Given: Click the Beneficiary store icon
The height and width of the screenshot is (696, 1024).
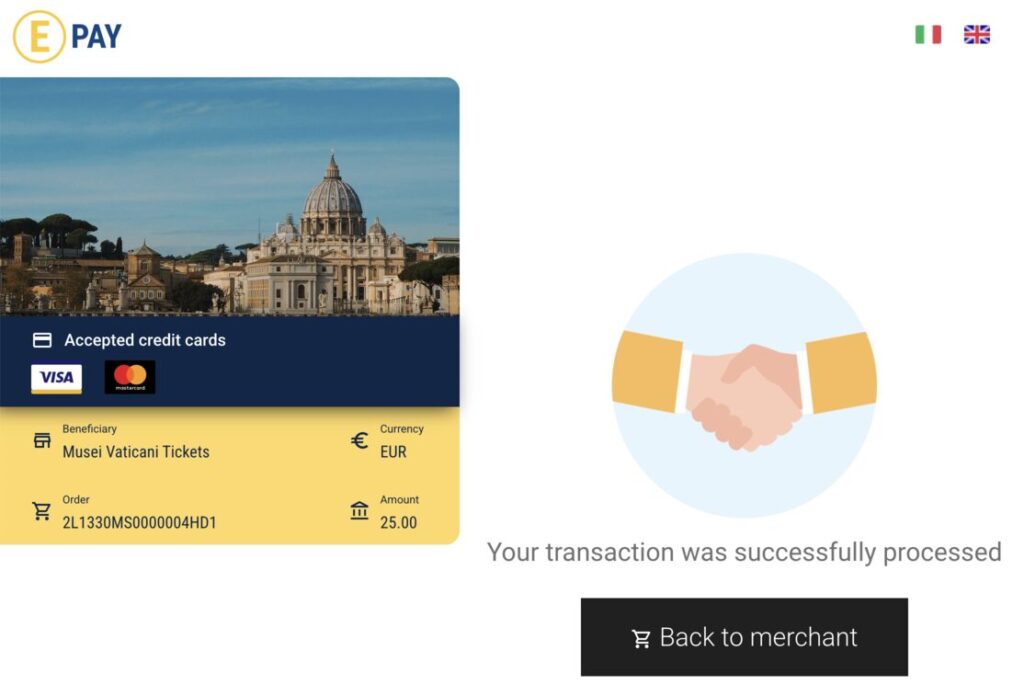Looking at the screenshot, I should coord(42,441).
